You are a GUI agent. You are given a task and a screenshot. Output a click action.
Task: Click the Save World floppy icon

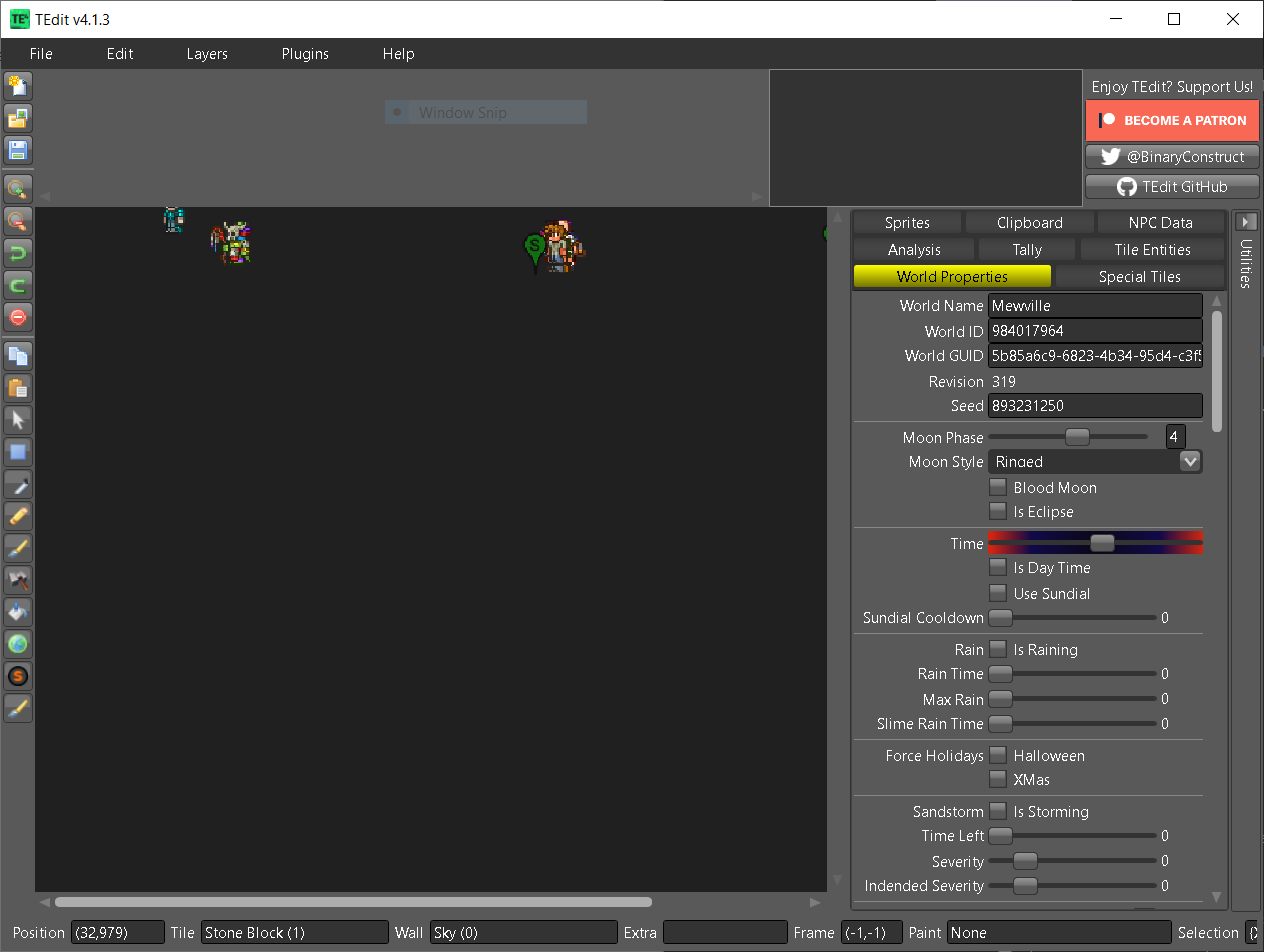18,151
